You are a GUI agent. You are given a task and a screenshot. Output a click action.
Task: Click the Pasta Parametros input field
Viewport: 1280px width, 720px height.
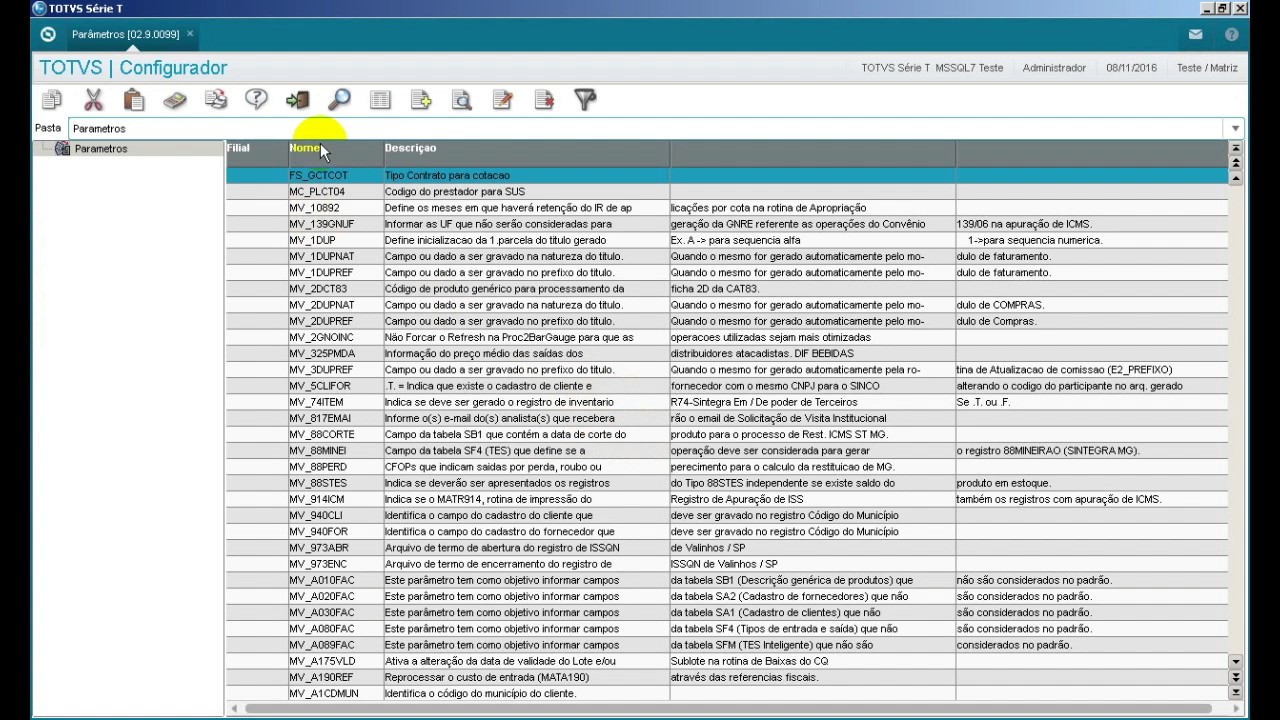click(648, 128)
